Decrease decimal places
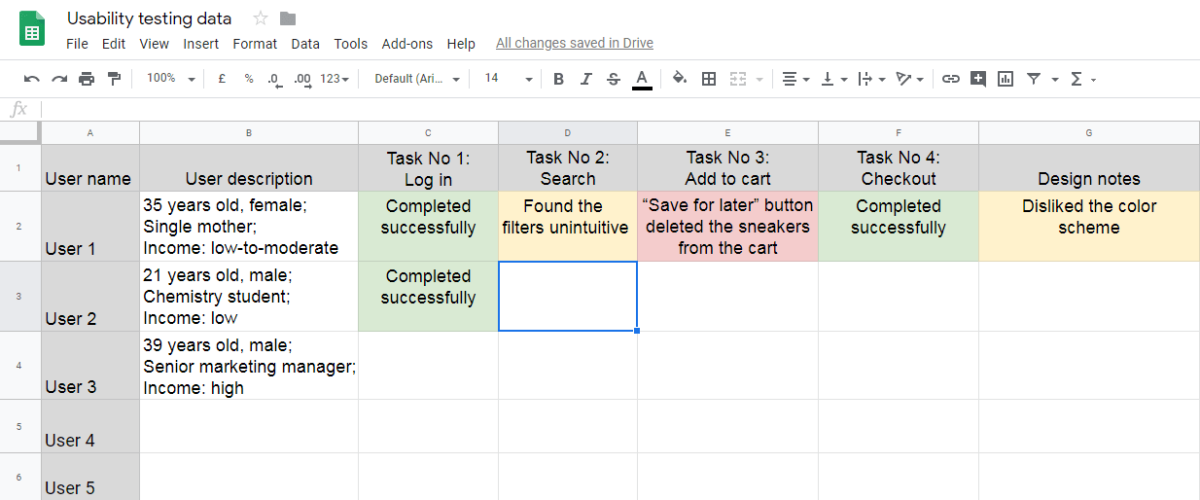The image size is (1200, 500). click(x=275, y=78)
